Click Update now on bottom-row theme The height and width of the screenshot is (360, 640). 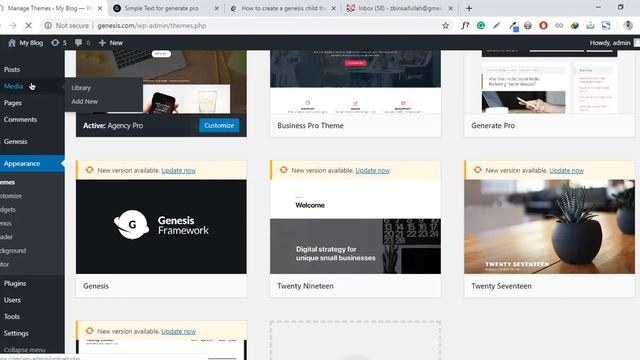[x=178, y=331]
